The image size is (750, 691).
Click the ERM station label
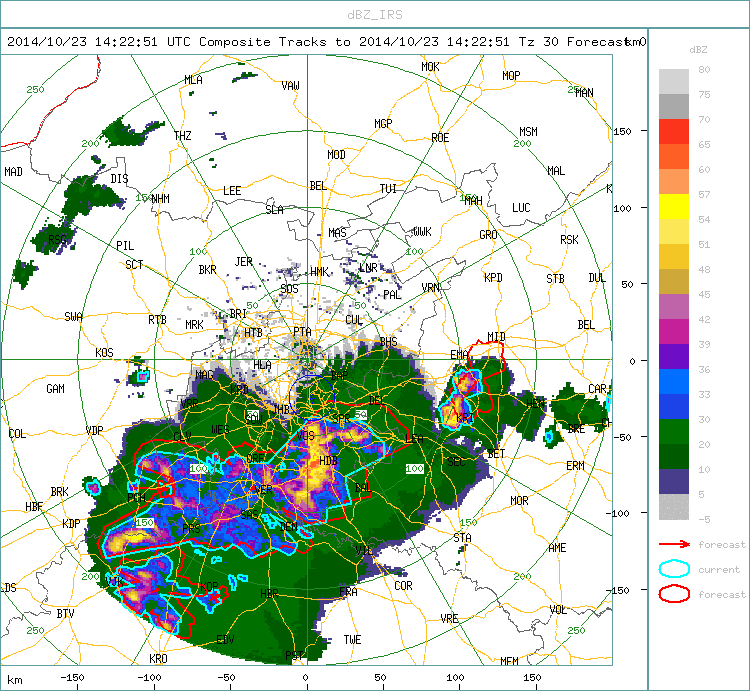(x=575, y=465)
